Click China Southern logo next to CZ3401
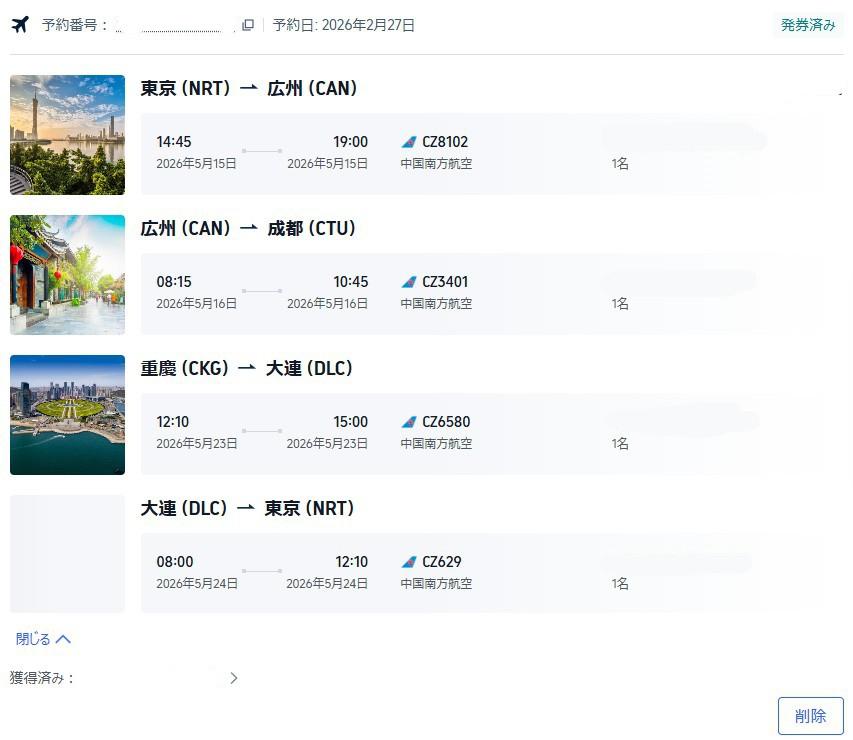853x740 pixels. tap(409, 282)
